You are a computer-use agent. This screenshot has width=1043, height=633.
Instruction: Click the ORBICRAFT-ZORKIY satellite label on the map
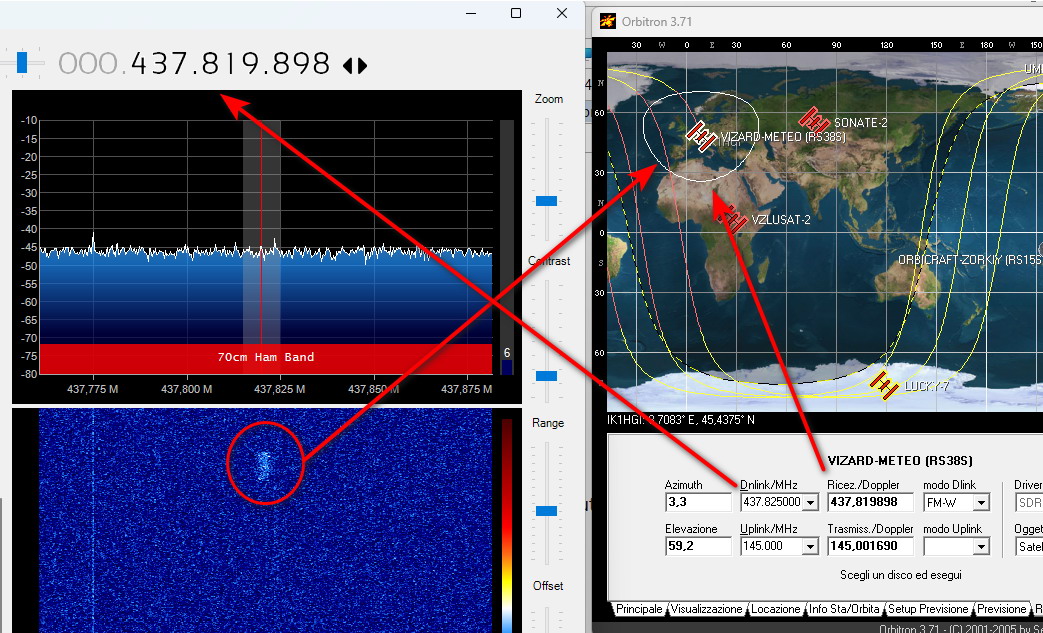(x=970, y=260)
